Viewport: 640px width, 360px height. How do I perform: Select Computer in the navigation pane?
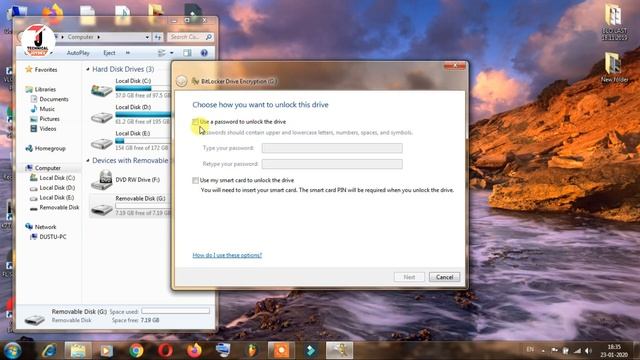tap(47, 168)
